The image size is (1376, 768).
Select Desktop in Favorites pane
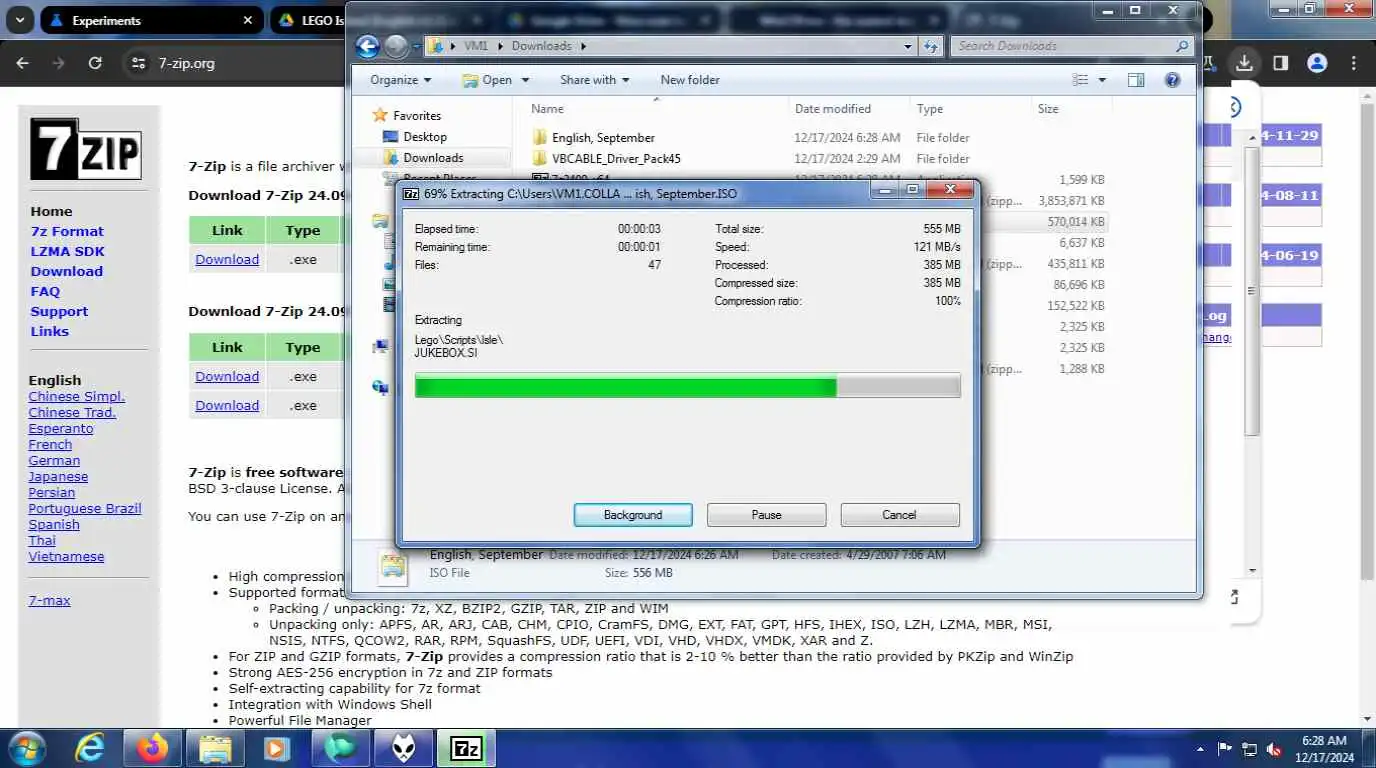pos(425,137)
